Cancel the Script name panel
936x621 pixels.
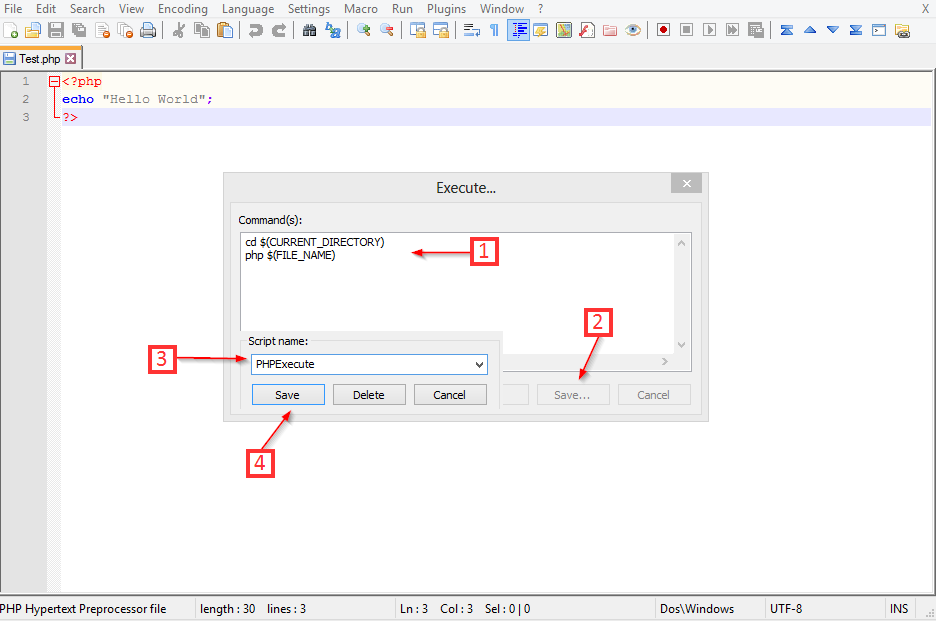pos(449,395)
